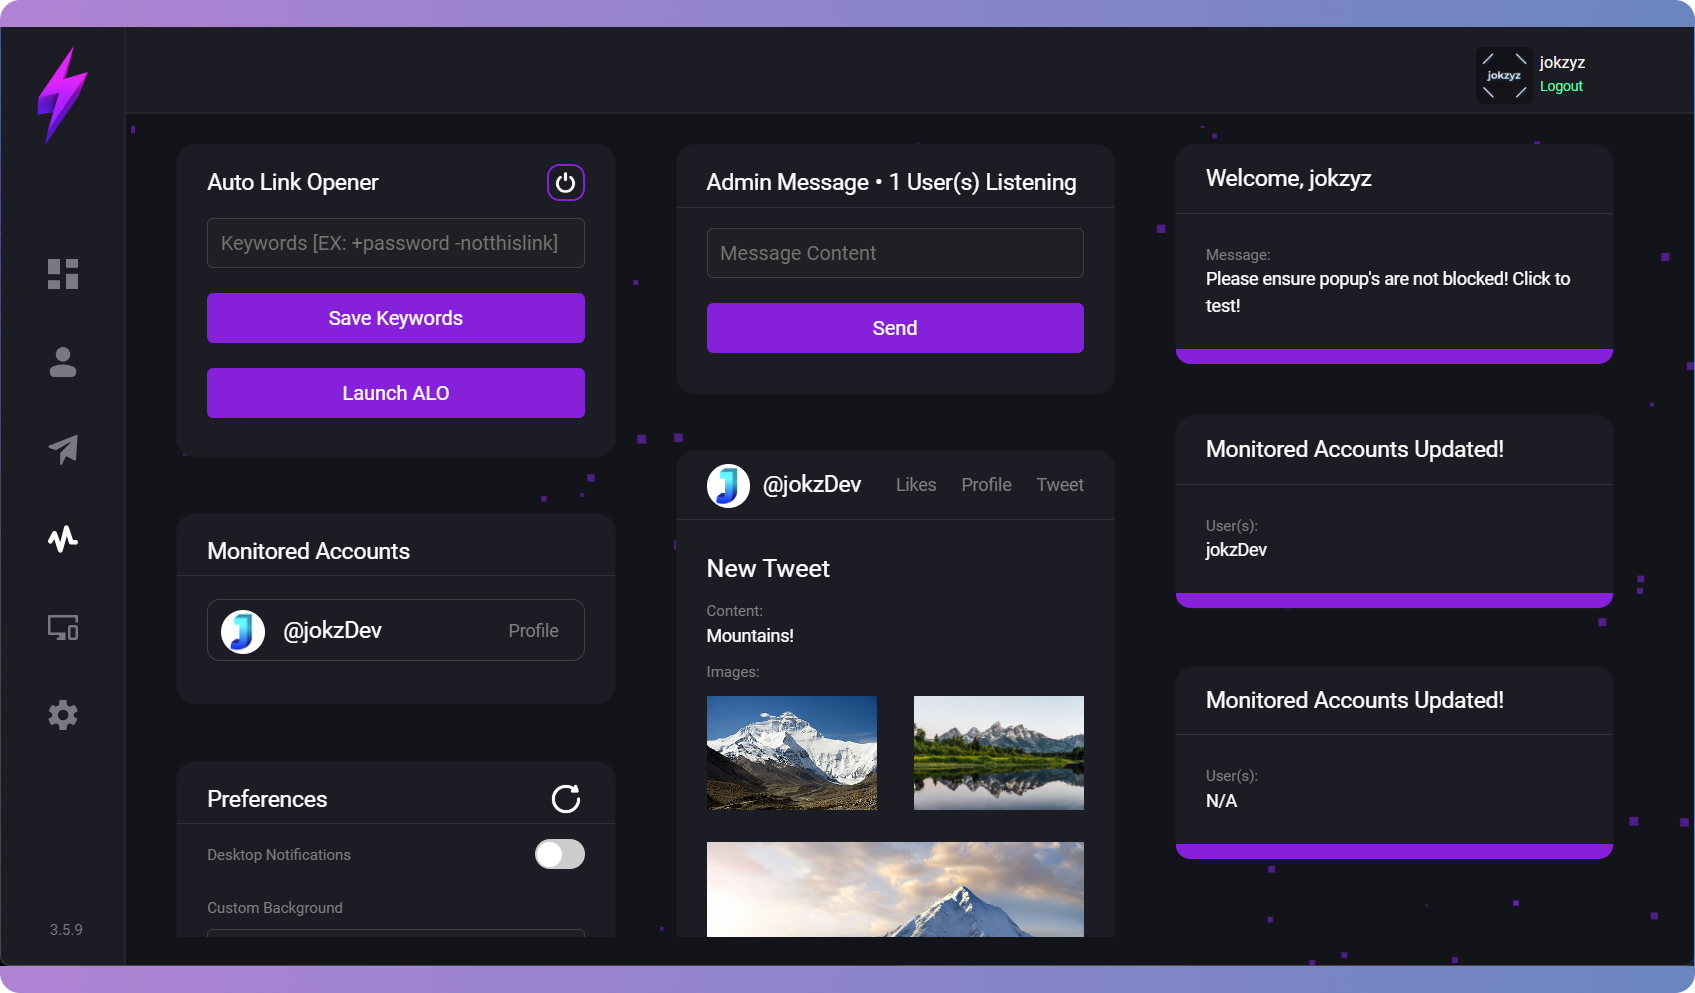
Task: Switch to the Likes tab
Action: [x=915, y=485]
